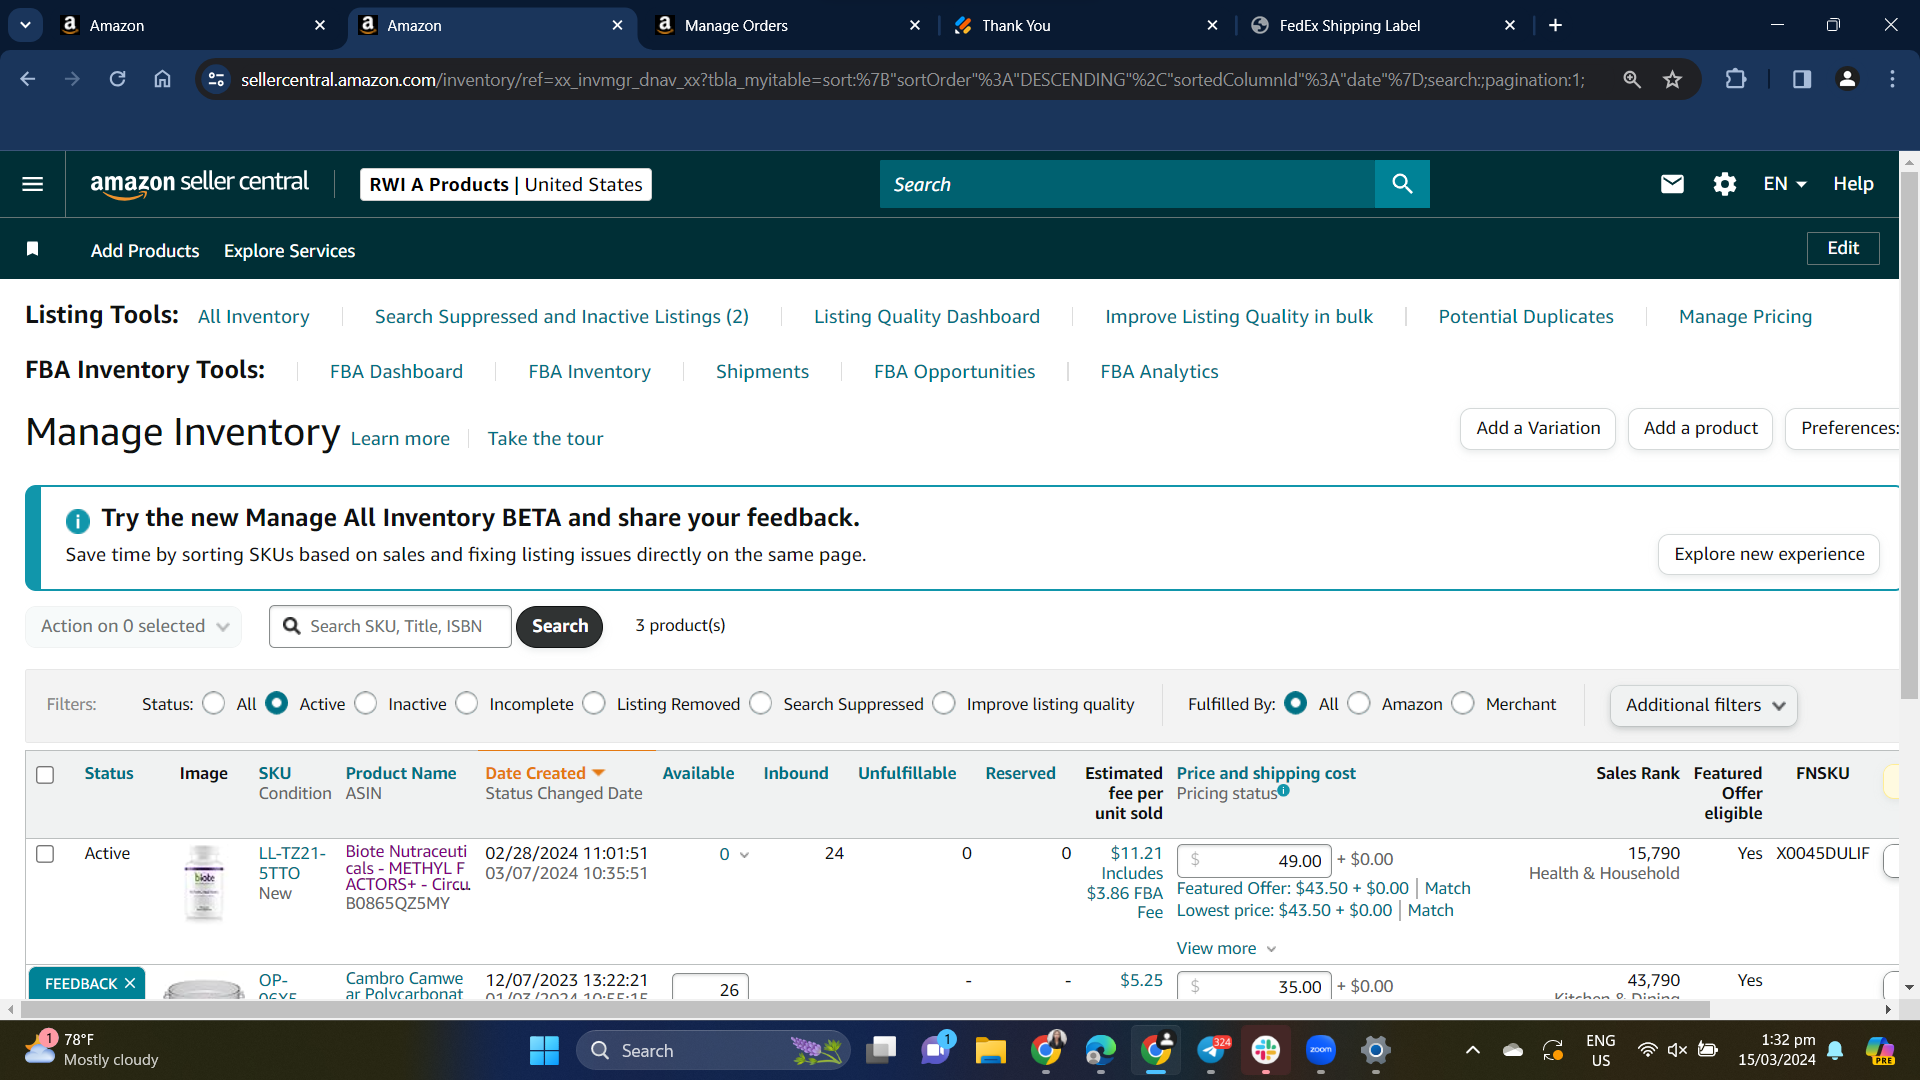Viewport: 1920px width, 1080px height.
Task: Open Windows Start menu
Action: (x=544, y=1051)
